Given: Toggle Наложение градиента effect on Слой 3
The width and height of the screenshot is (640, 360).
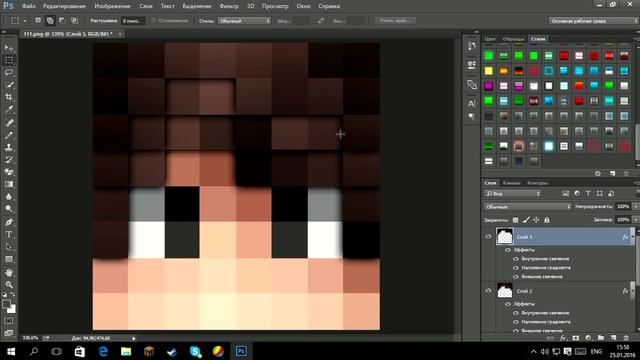Looking at the screenshot, I should click(516, 268).
